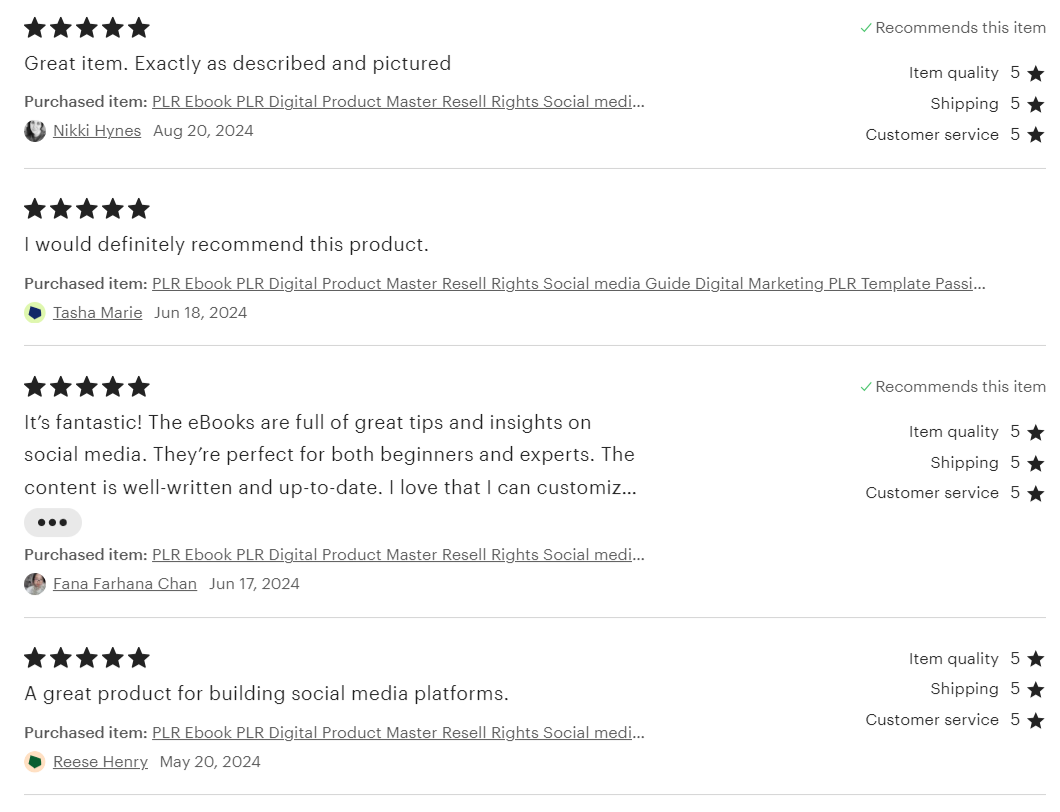Open purchased item link in Tasha's review
Screen dimensions: 1060x812
[x=569, y=283]
